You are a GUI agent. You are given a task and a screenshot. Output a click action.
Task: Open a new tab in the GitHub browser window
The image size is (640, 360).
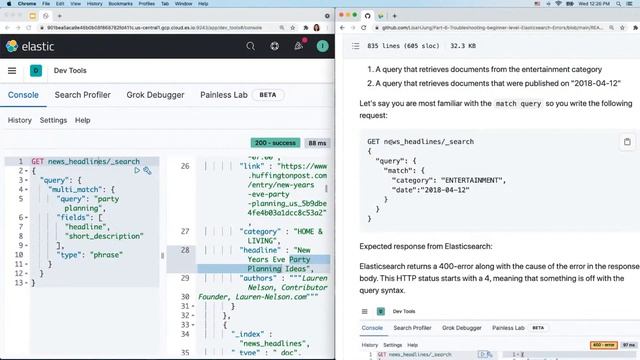pos(394,16)
